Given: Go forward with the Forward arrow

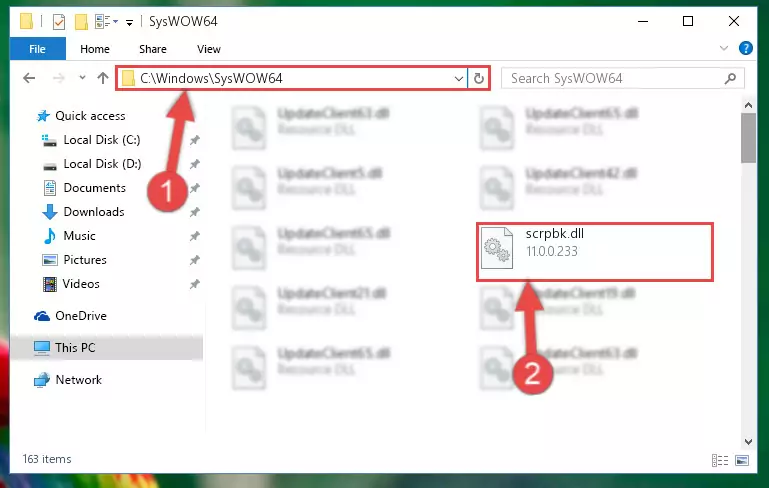Looking at the screenshot, I should [58, 78].
